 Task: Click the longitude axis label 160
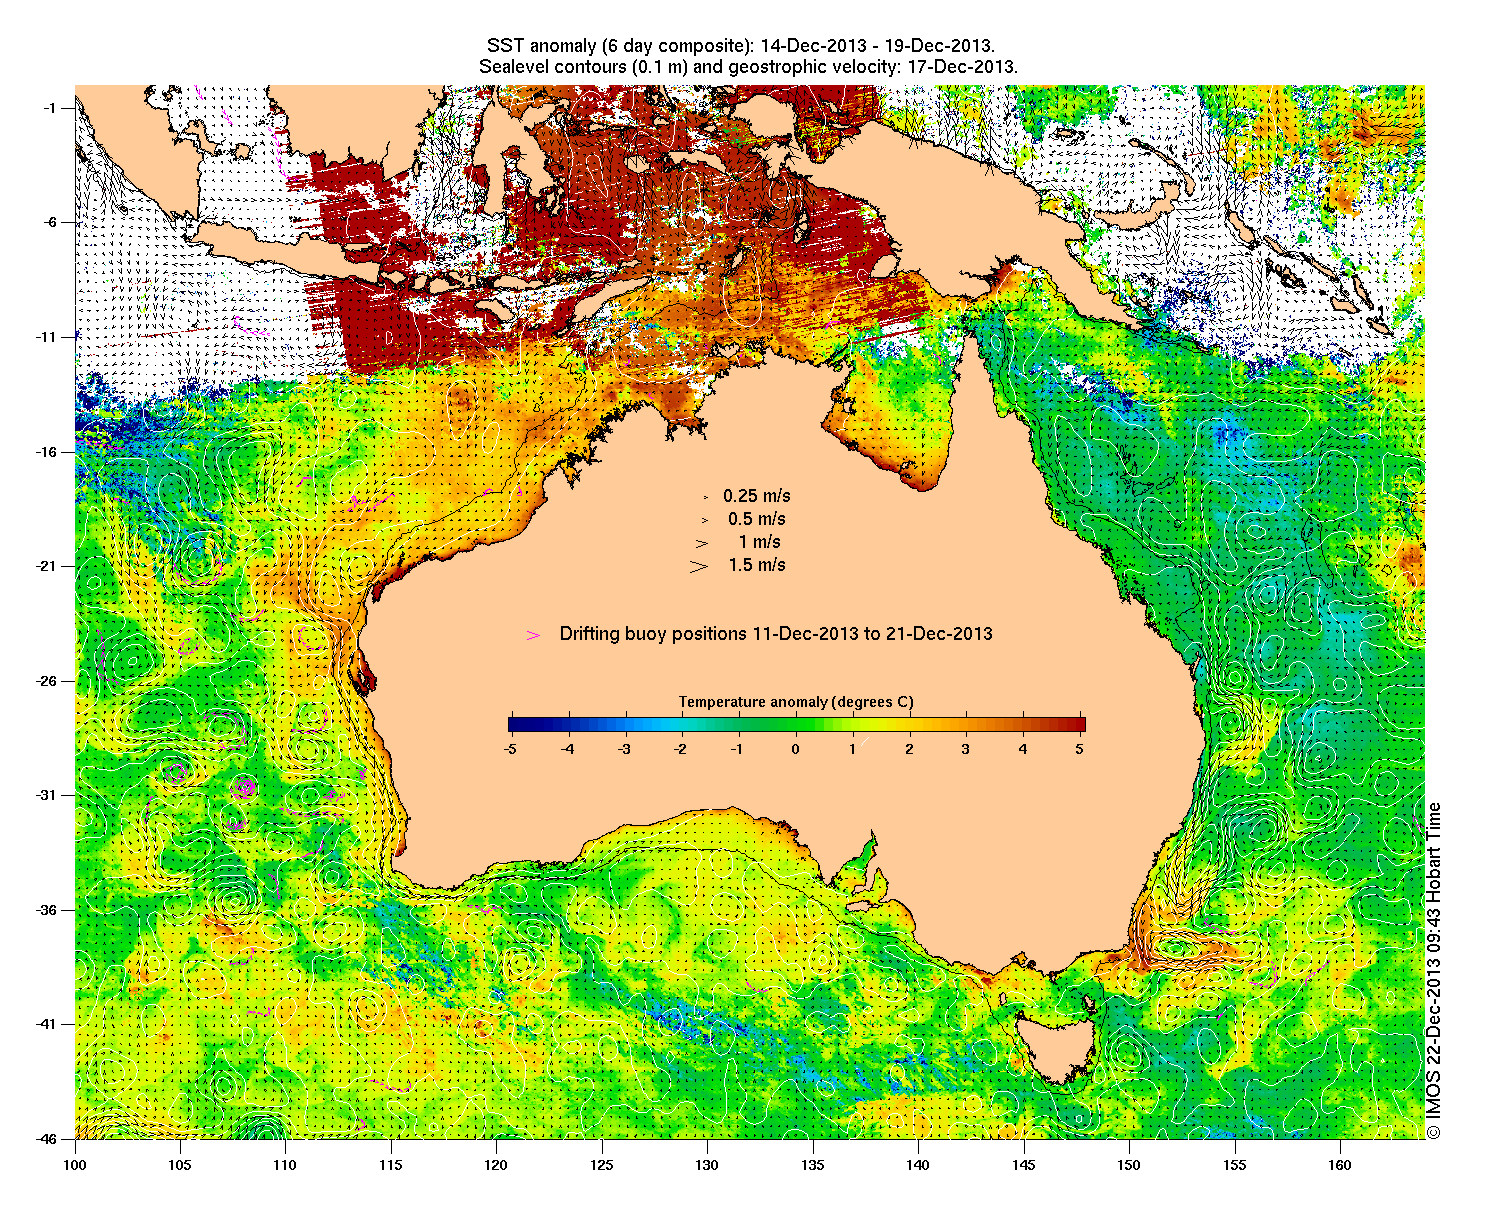[x=1340, y=1164]
